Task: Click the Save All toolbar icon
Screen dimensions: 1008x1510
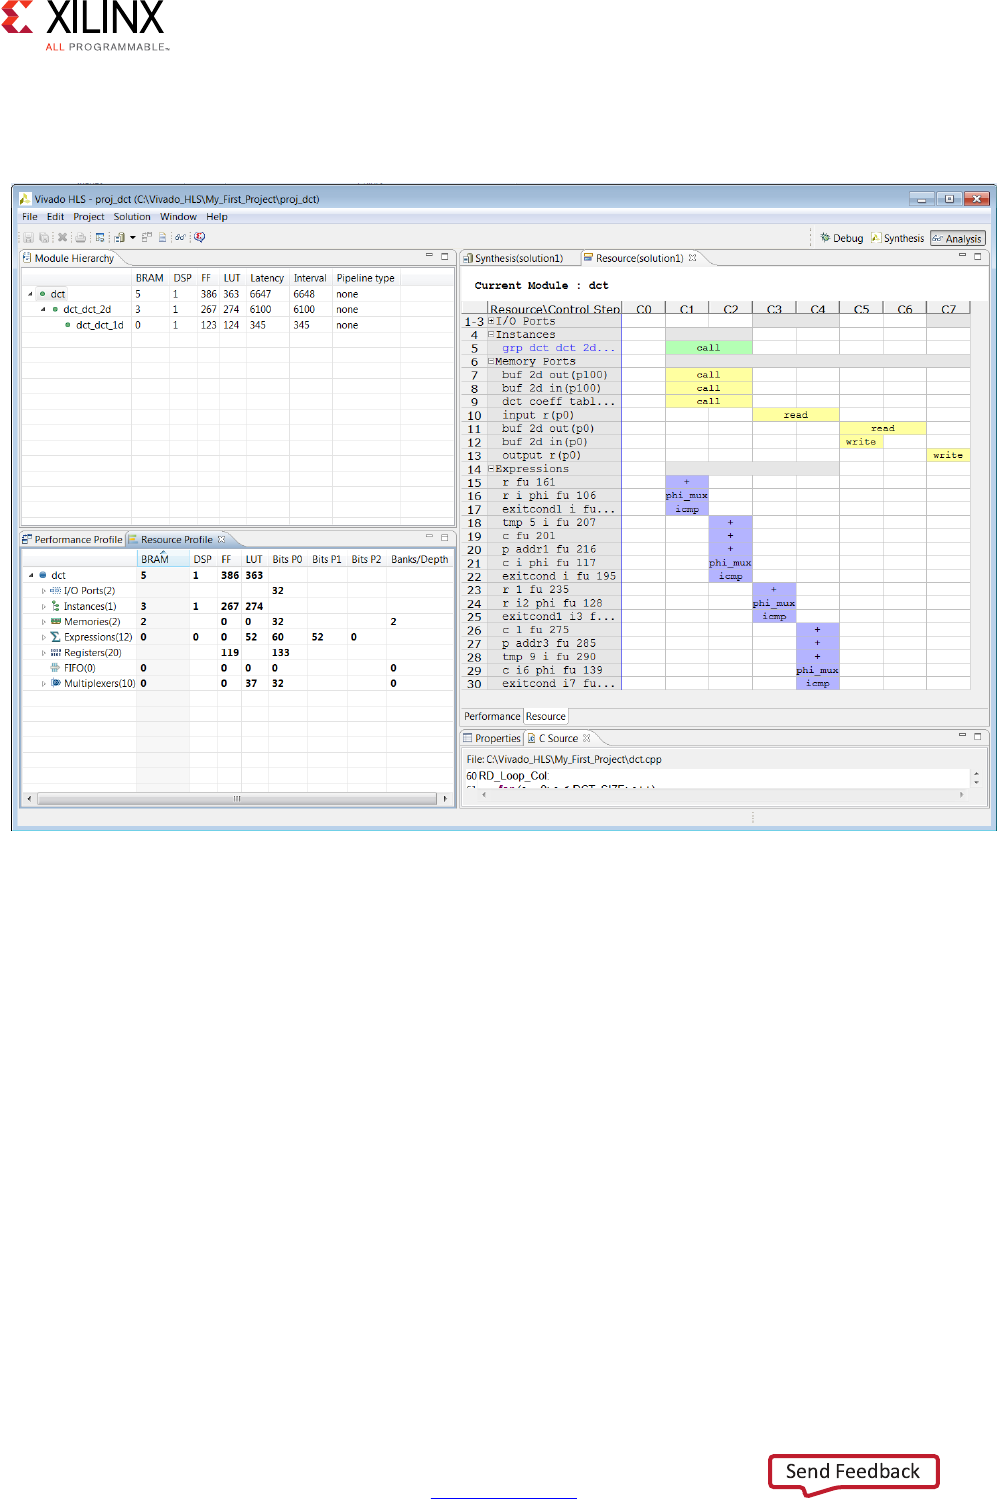Action: click(44, 238)
